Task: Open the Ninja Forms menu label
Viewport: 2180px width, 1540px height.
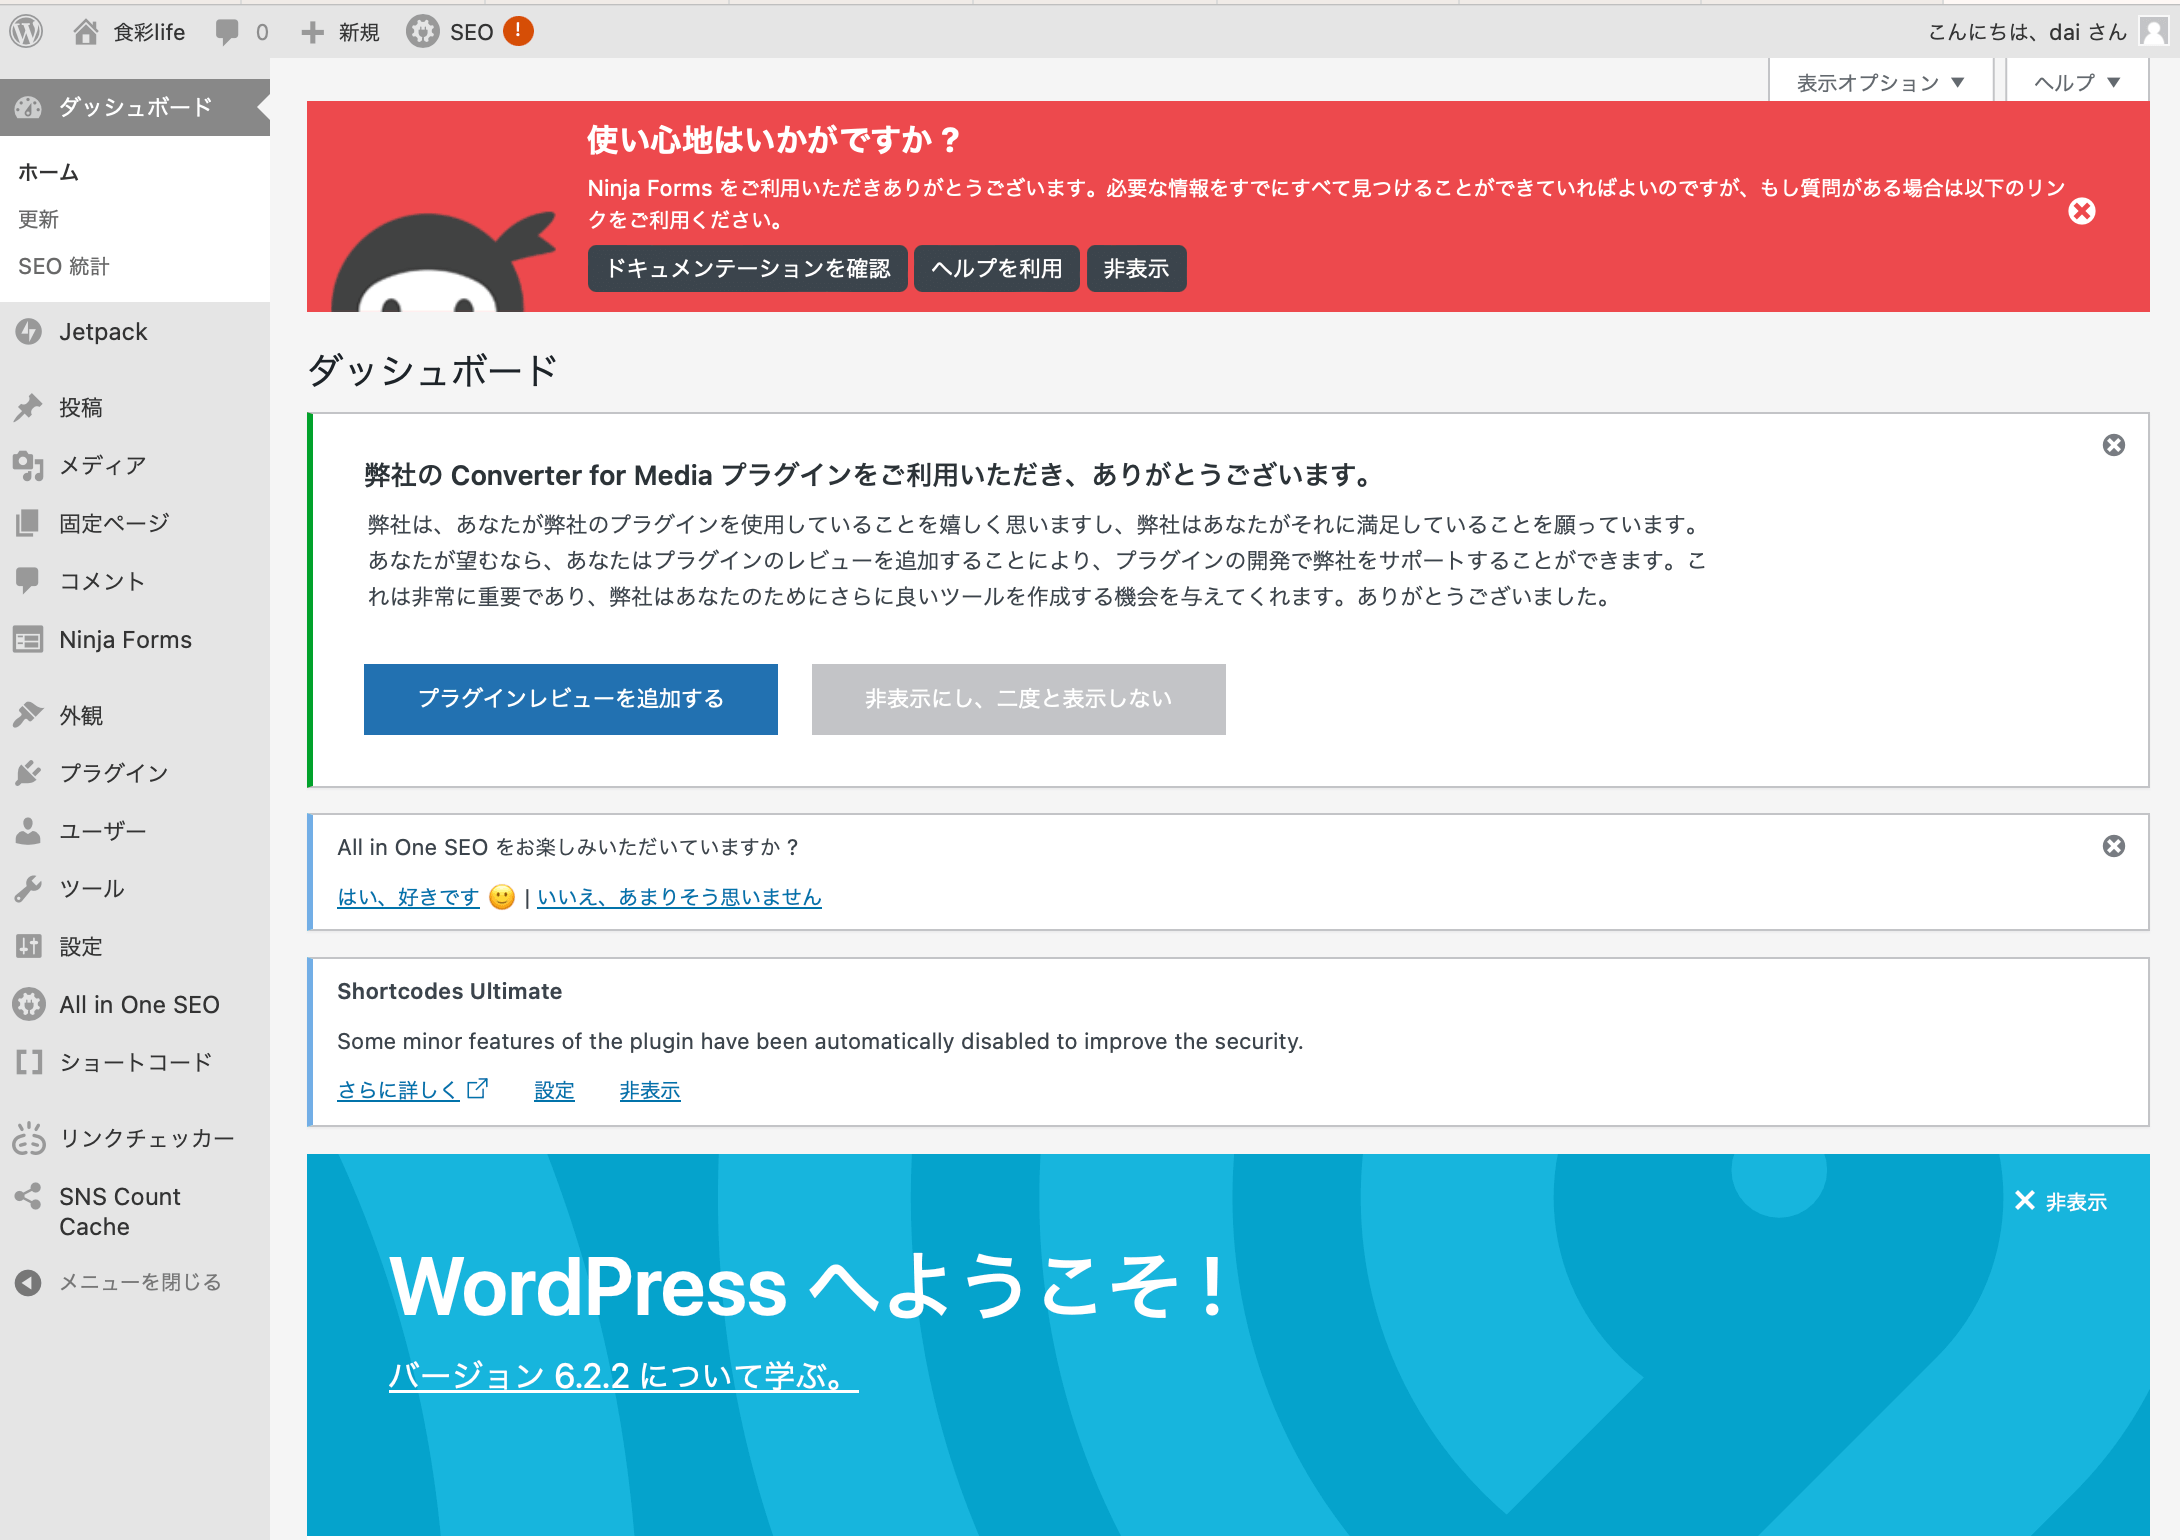Action: click(x=125, y=640)
